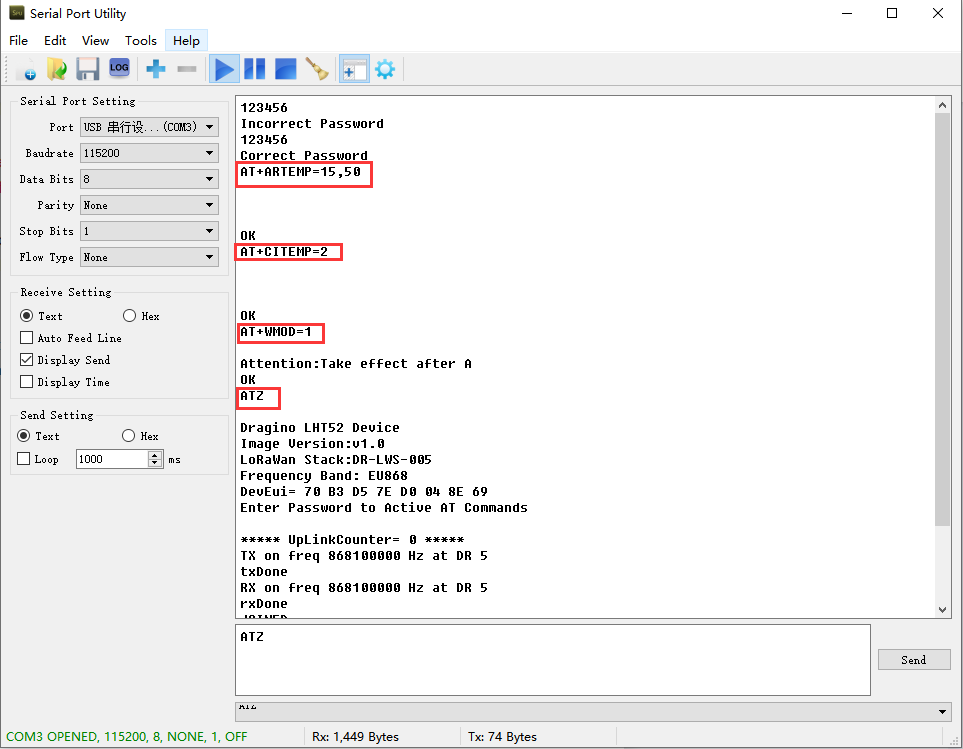Expand the send history dropdown
This screenshot has width=963, height=749.
click(x=942, y=712)
